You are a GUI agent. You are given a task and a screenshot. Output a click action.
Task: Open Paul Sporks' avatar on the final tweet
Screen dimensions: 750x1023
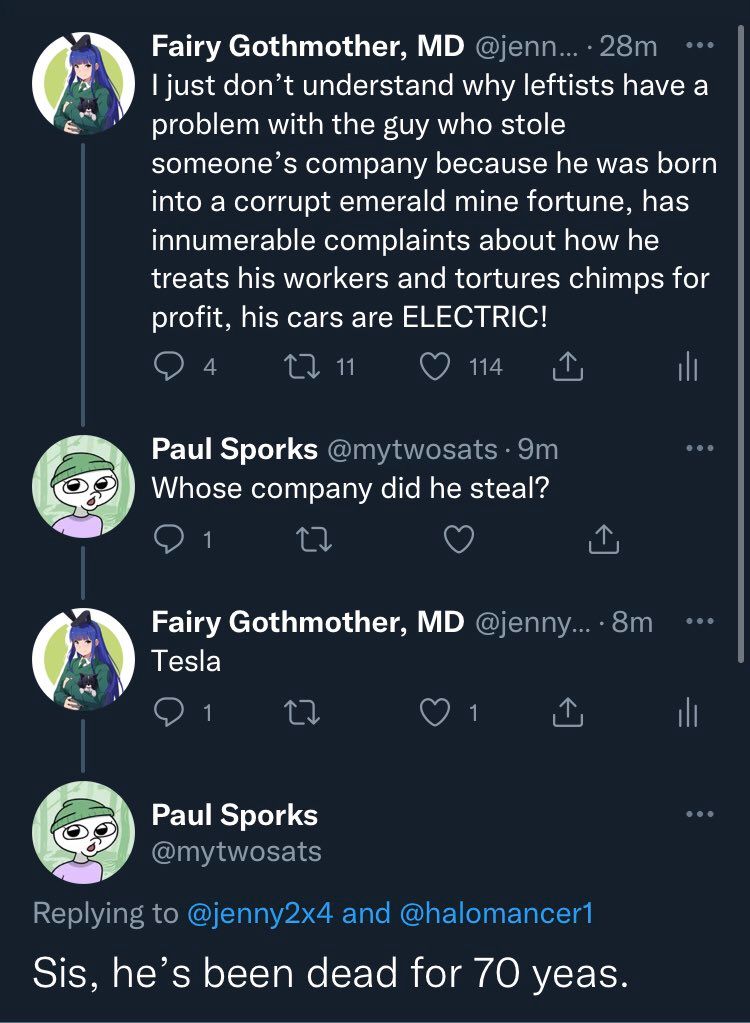[x=83, y=832]
